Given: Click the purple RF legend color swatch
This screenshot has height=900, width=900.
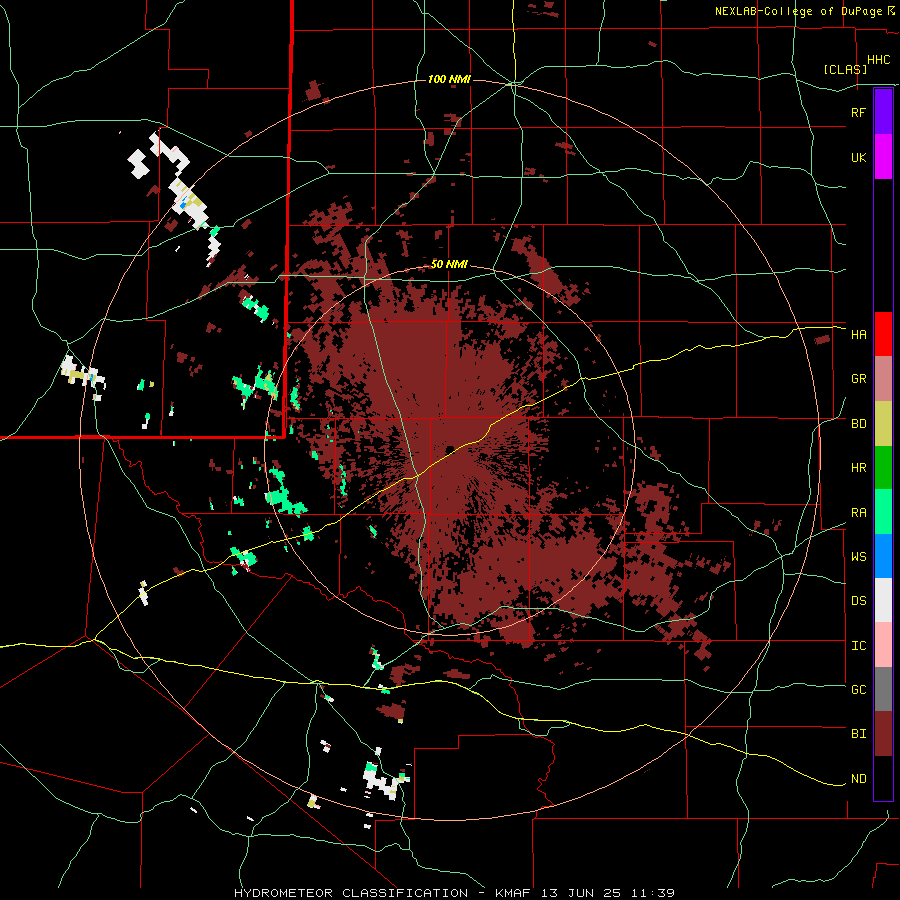Looking at the screenshot, I should (x=883, y=112).
